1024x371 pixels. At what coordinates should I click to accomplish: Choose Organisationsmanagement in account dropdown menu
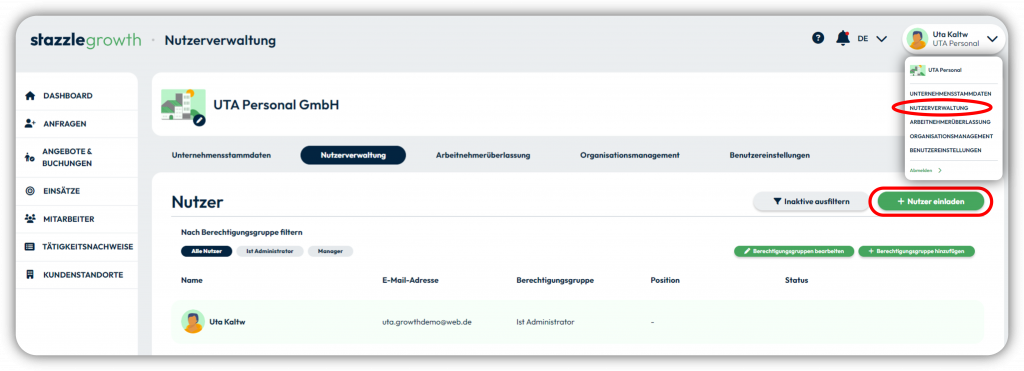[951, 136]
